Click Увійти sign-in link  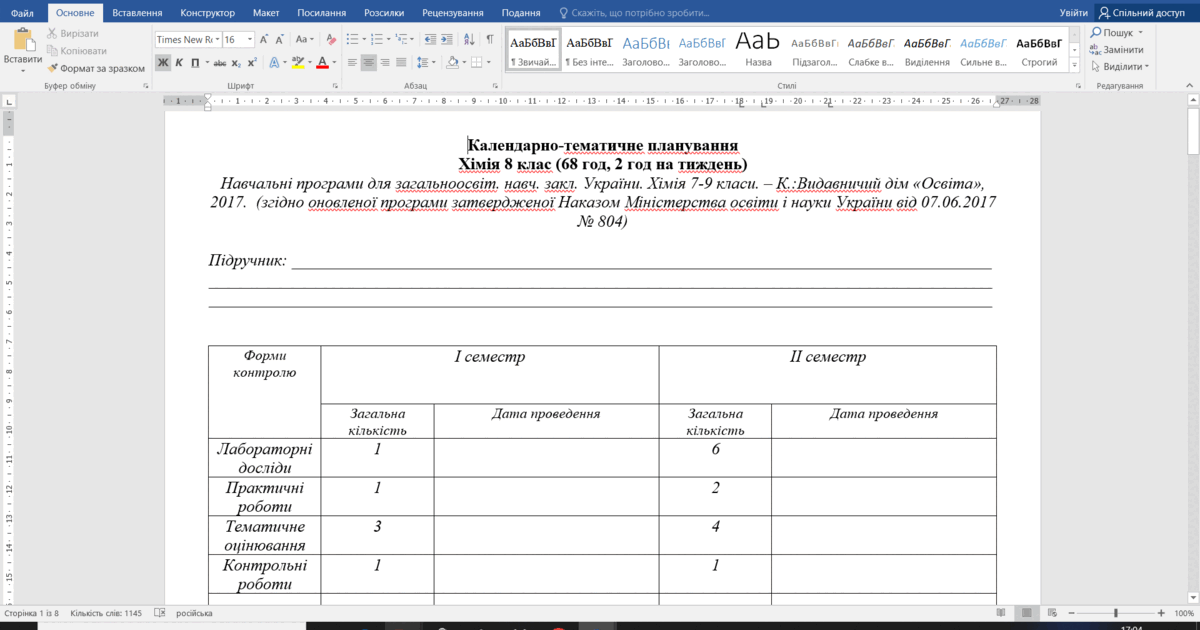coord(1074,12)
